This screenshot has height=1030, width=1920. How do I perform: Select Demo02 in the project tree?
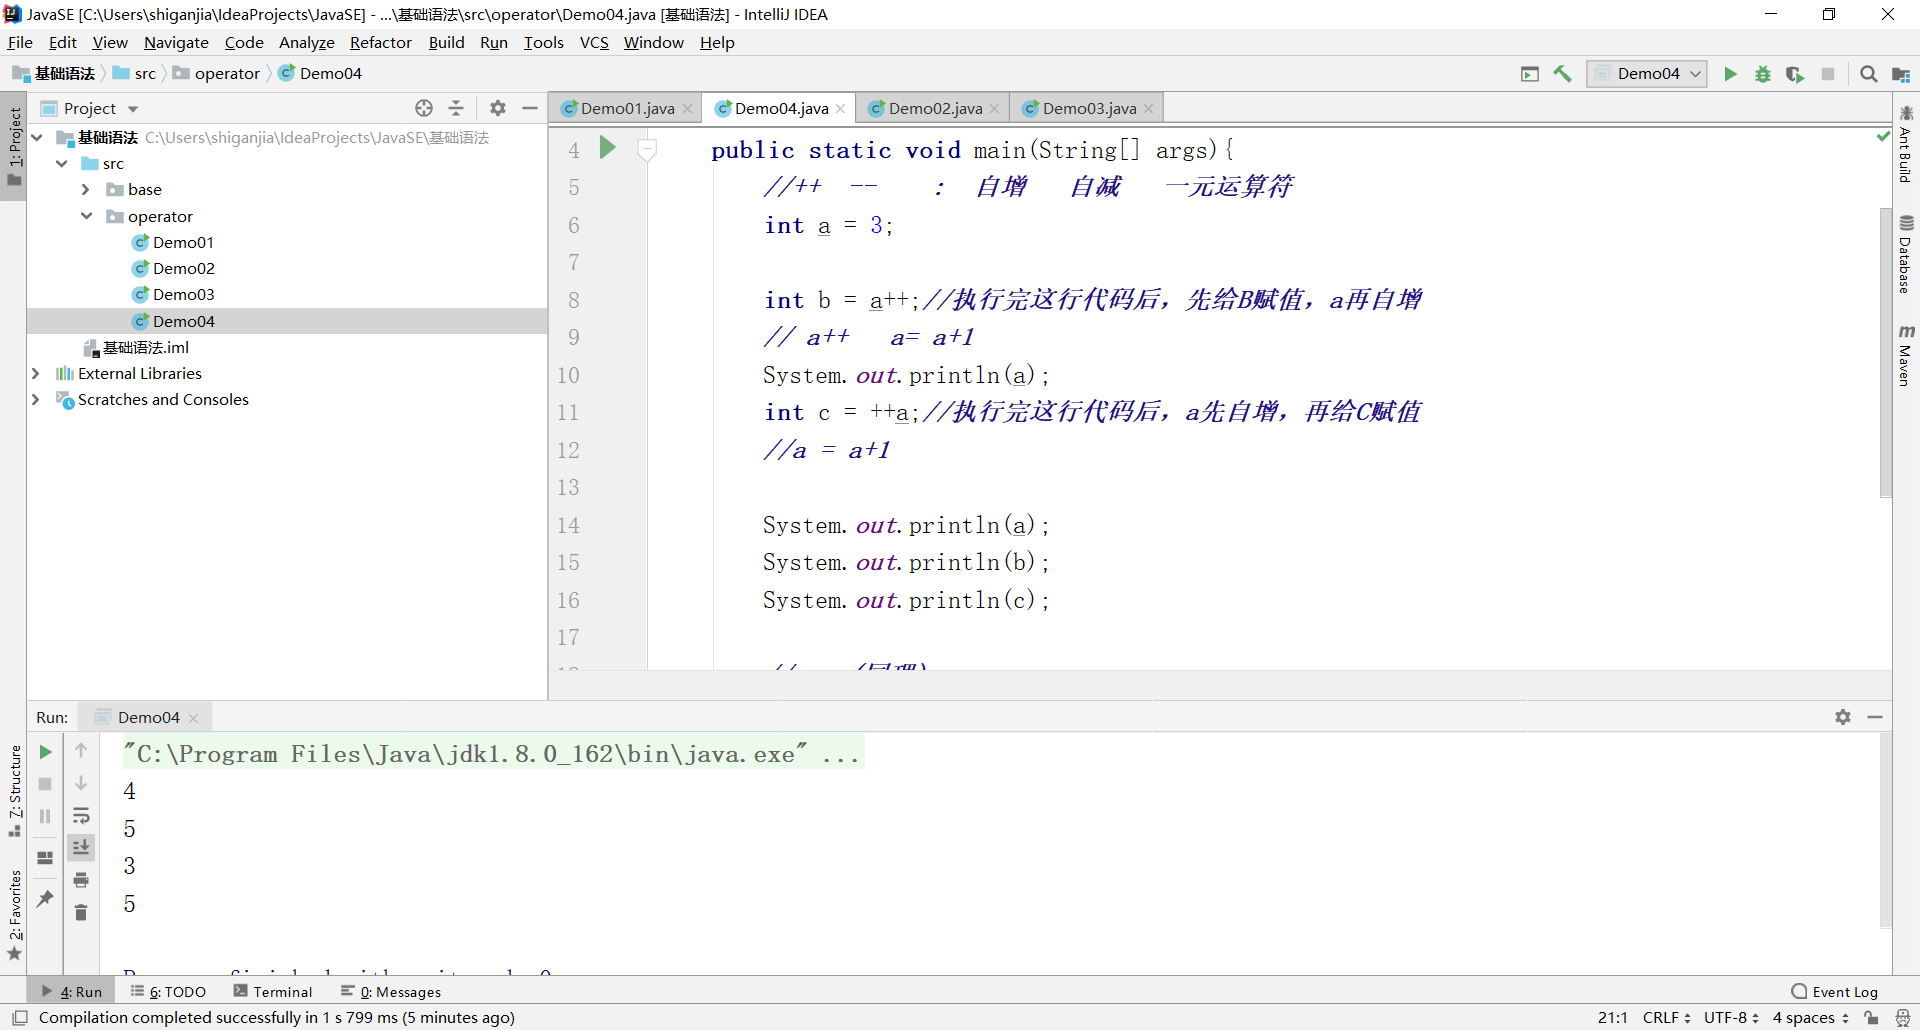pyautogui.click(x=183, y=268)
